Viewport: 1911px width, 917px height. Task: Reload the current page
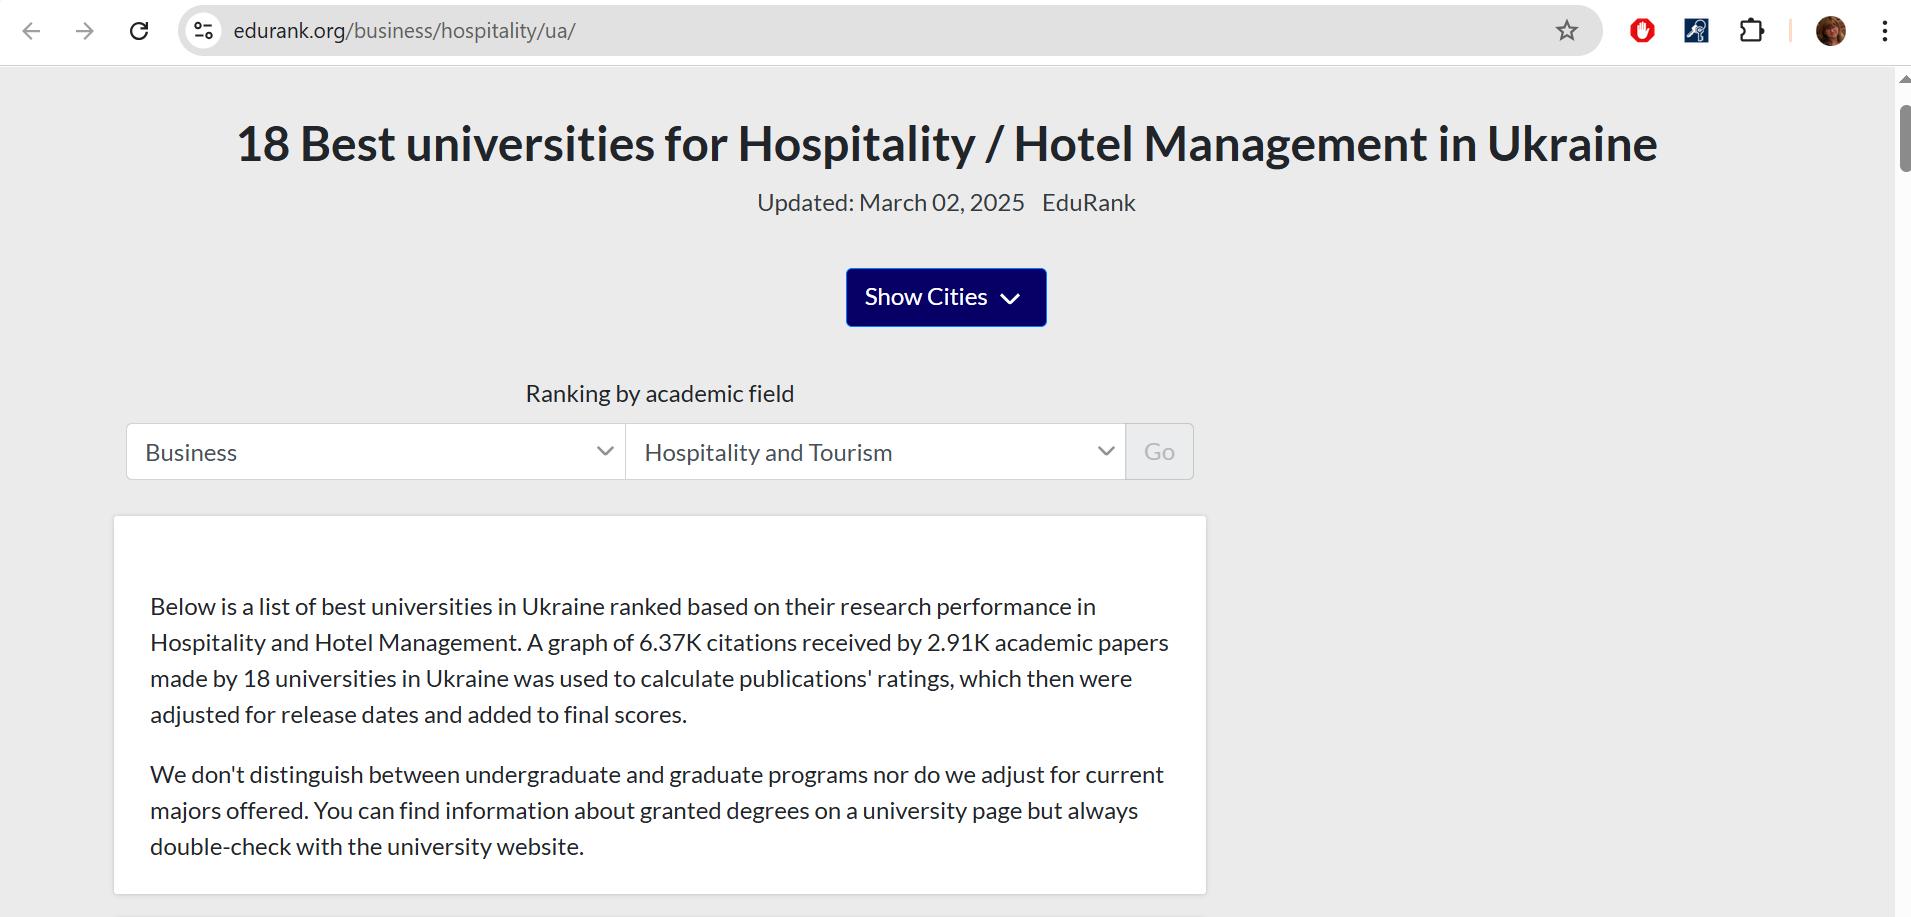(139, 31)
